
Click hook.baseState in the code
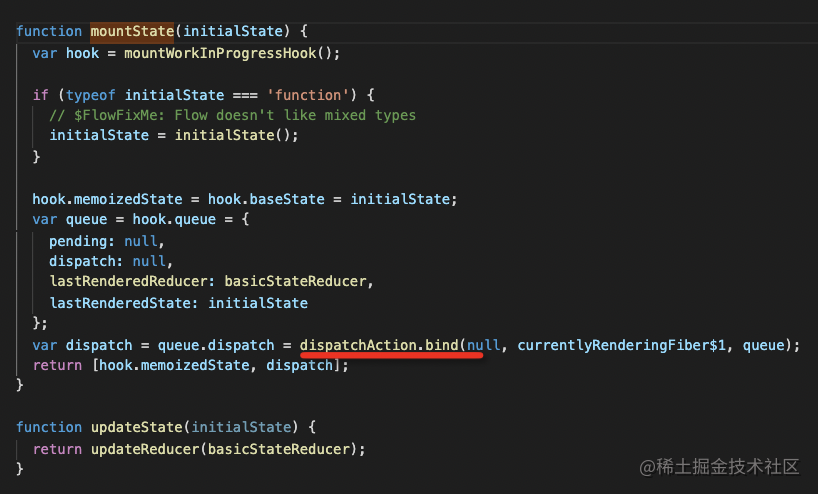(266, 199)
